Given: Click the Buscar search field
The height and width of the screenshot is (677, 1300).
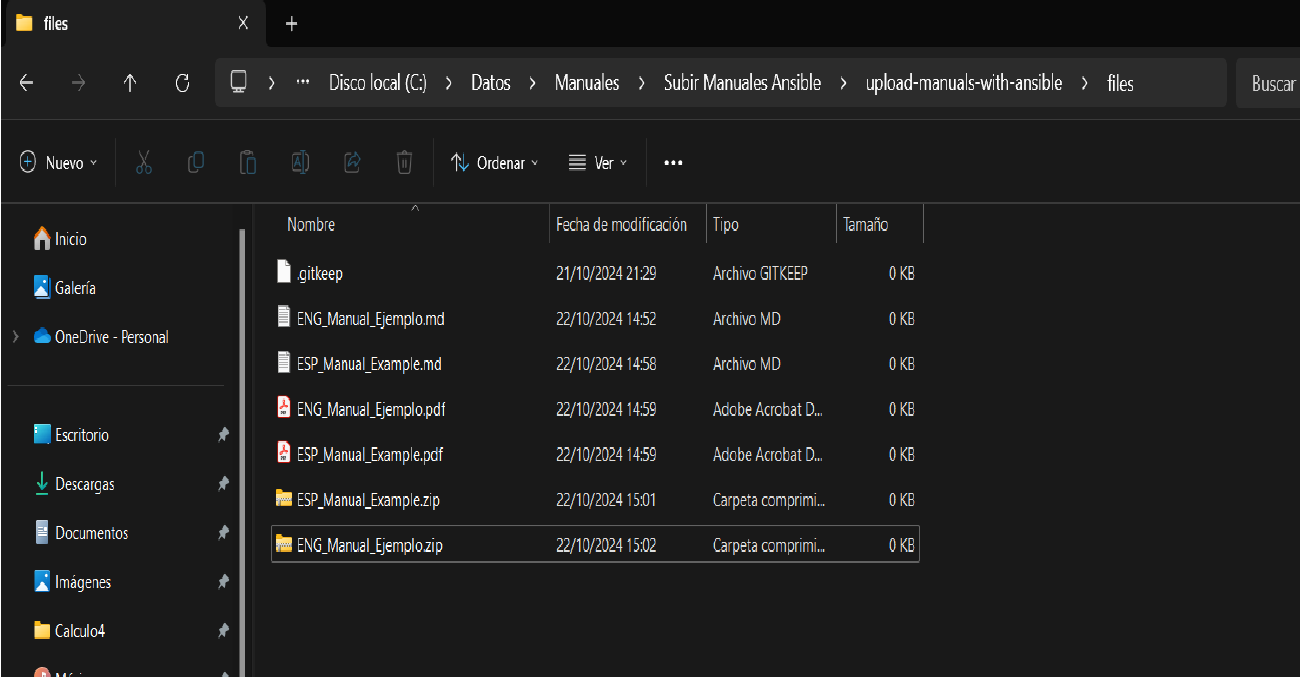Looking at the screenshot, I should tap(1271, 84).
